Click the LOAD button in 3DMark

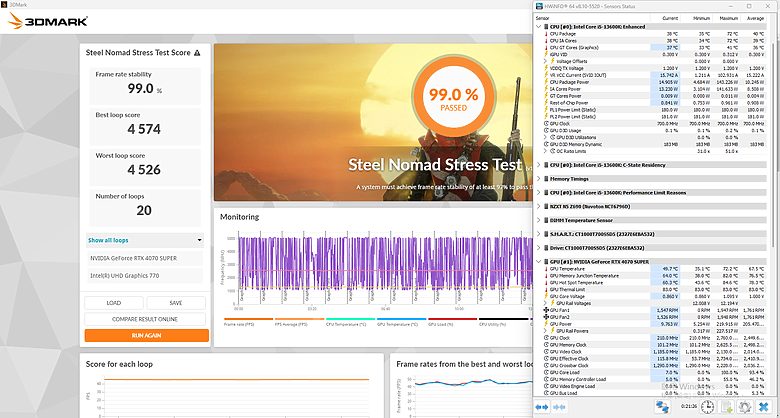point(114,303)
